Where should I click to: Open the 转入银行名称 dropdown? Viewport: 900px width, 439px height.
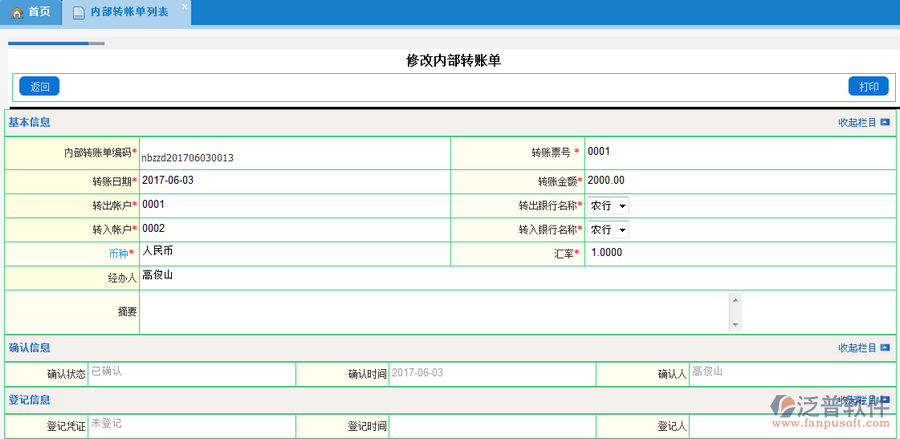608,230
